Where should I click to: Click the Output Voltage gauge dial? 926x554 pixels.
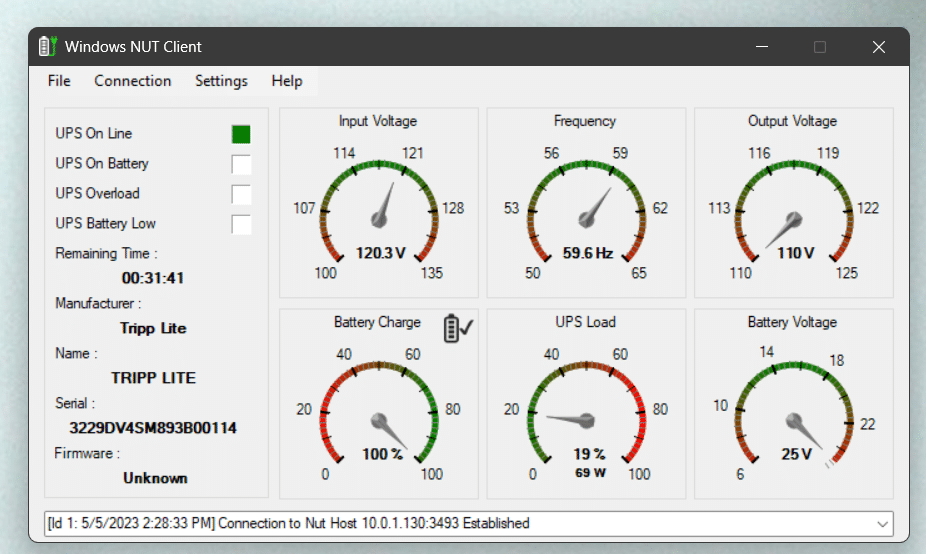794,211
